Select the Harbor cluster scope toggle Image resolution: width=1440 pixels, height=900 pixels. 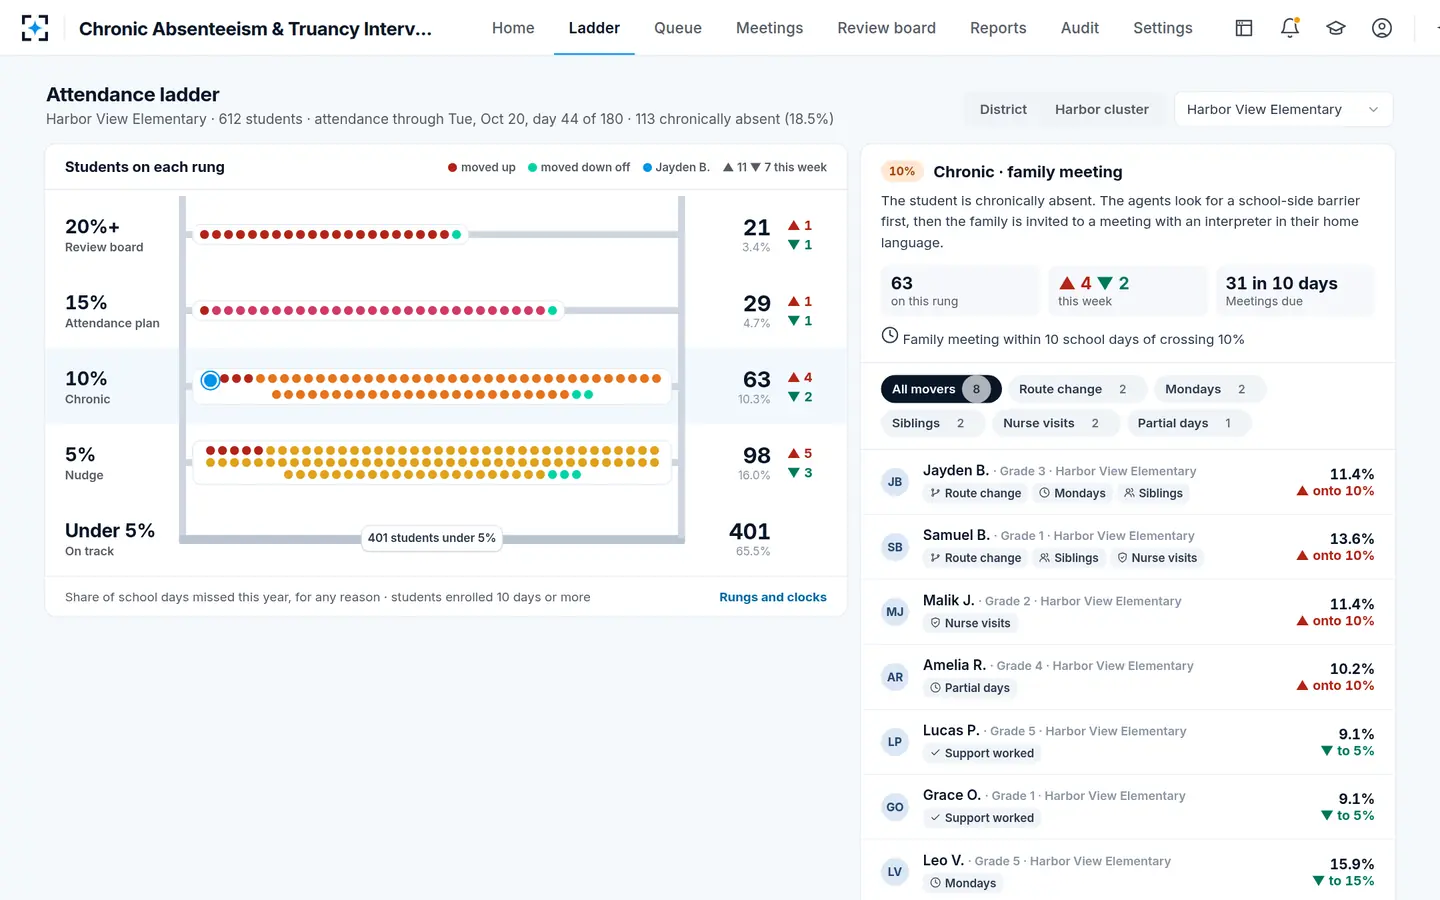[x=1102, y=110]
